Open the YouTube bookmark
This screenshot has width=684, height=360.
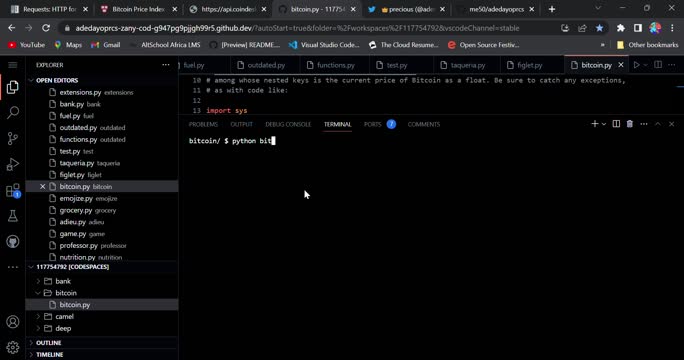coord(27,45)
